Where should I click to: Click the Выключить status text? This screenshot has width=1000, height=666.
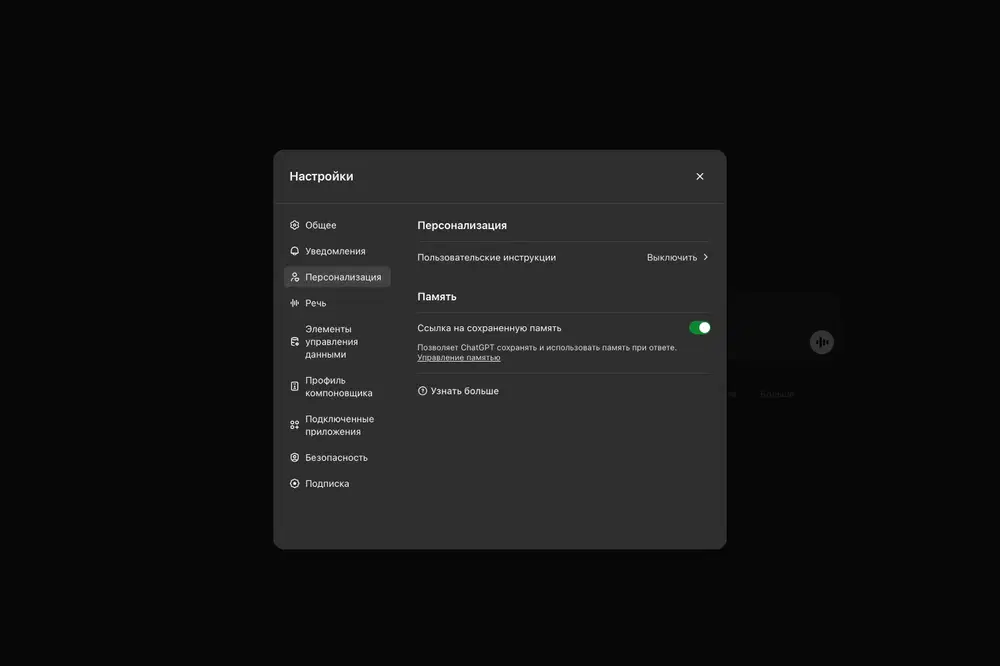pyautogui.click(x=672, y=257)
